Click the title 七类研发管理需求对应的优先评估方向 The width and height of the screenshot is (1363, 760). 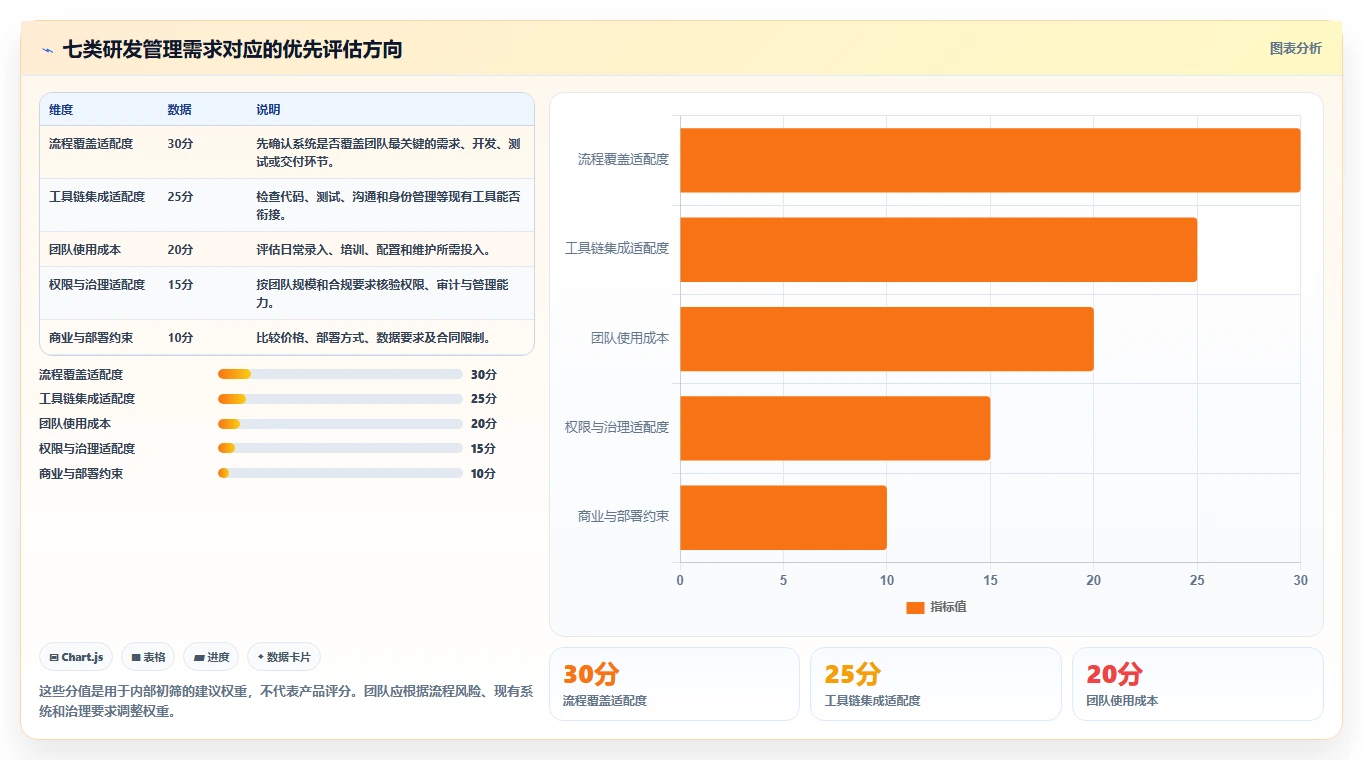tap(232, 49)
